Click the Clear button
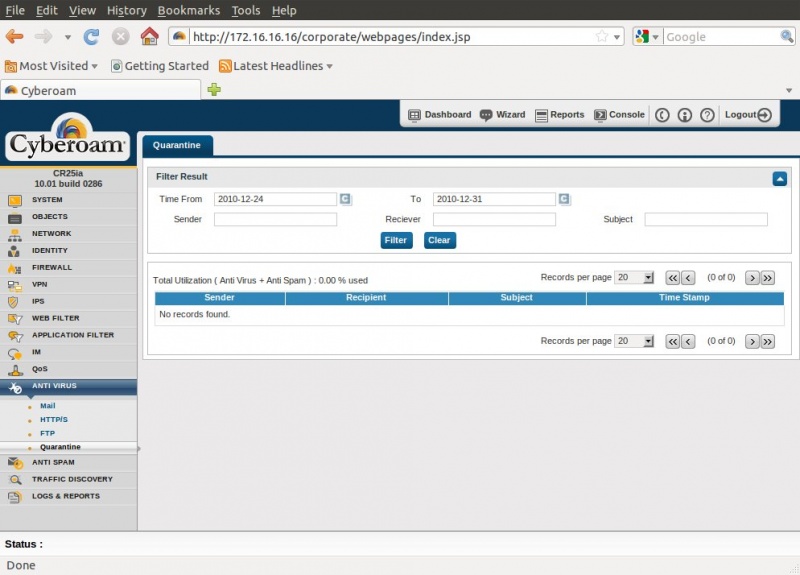800x575 pixels. pos(439,240)
